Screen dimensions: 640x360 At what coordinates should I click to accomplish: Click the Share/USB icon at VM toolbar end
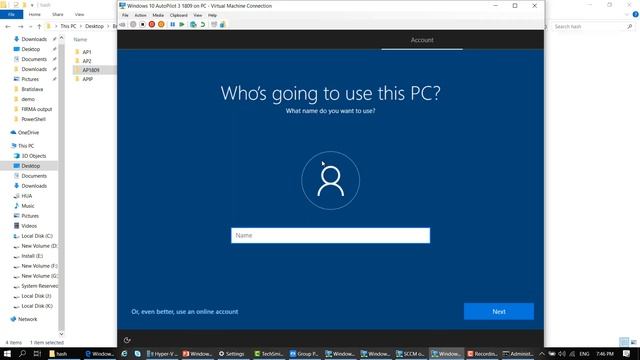pos(223,24)
